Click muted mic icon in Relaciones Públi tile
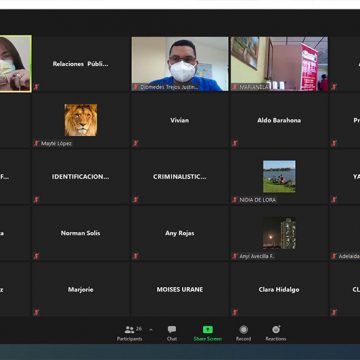360x360 pixels. tap(36, 87)
